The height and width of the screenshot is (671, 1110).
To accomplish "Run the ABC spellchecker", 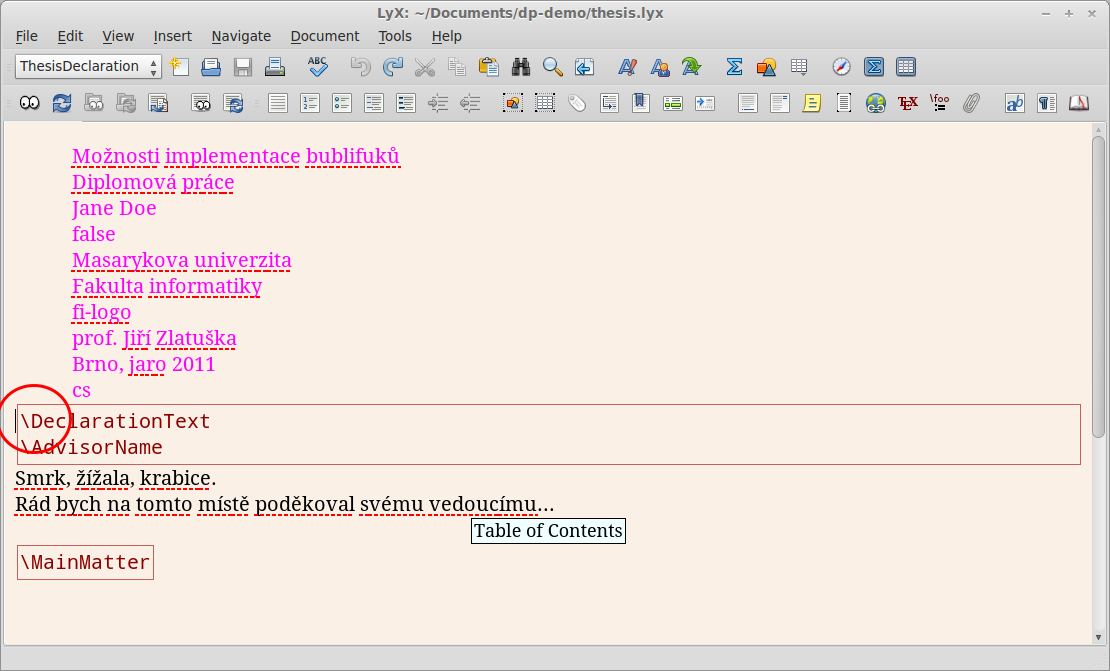I will click(318, 67).
